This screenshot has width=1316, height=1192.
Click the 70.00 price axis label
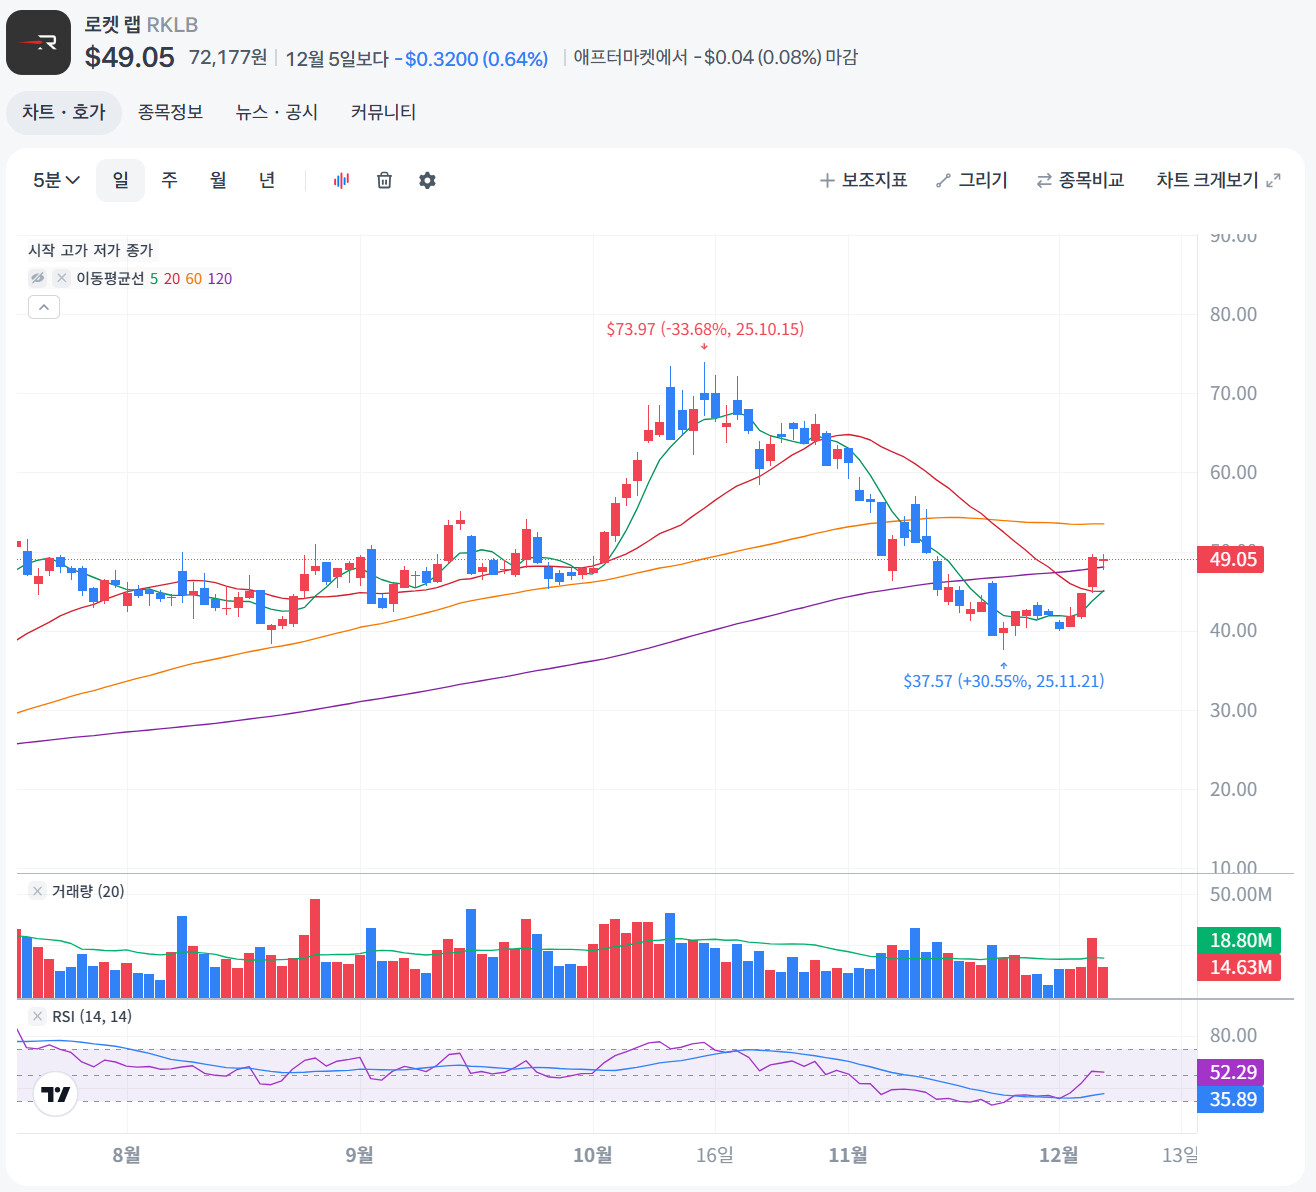click(1233, 393)
